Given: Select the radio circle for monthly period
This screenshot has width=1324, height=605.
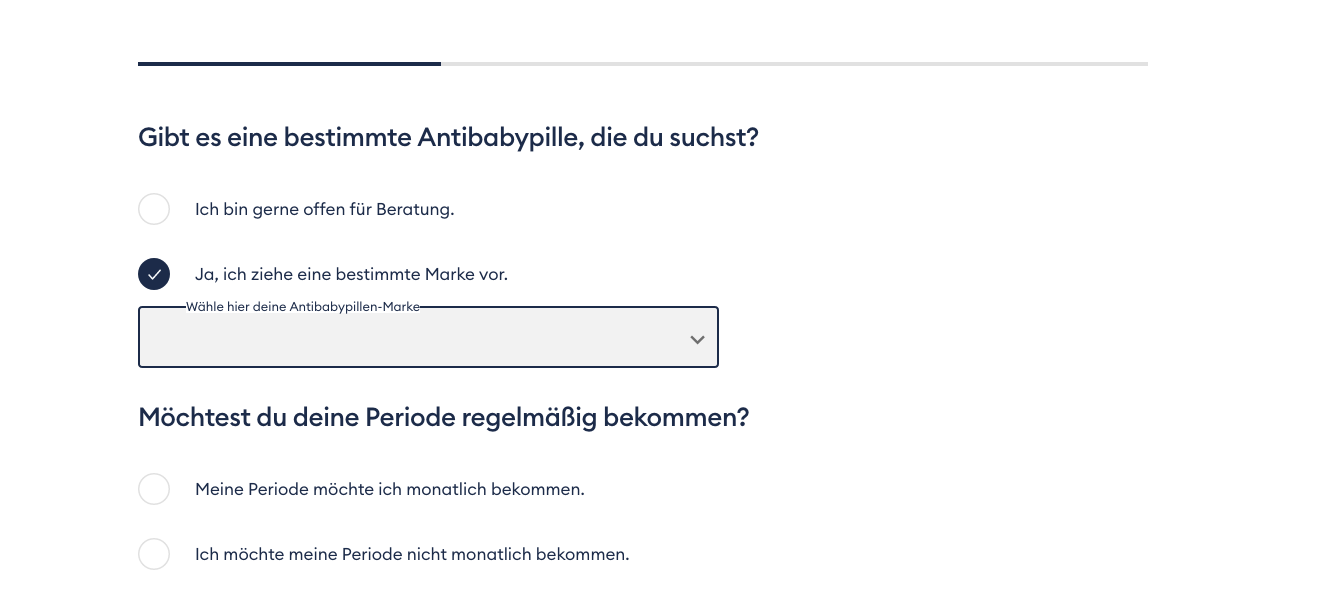Looking at the screenshot, I should tap(154, 489).
